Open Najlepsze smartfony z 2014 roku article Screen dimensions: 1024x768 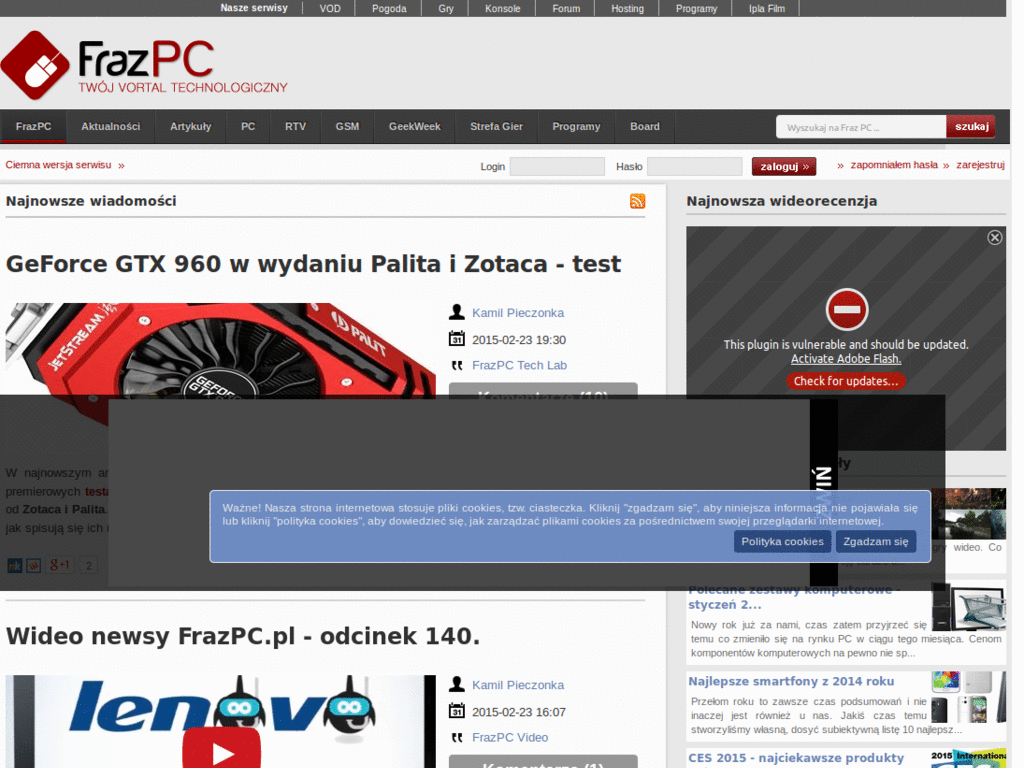pyautogui.click(x=791, y=681)
